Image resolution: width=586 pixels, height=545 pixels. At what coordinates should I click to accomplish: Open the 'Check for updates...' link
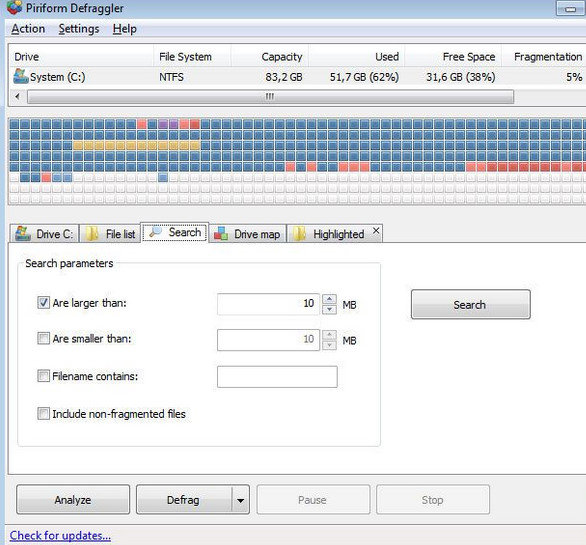[60, 535]
